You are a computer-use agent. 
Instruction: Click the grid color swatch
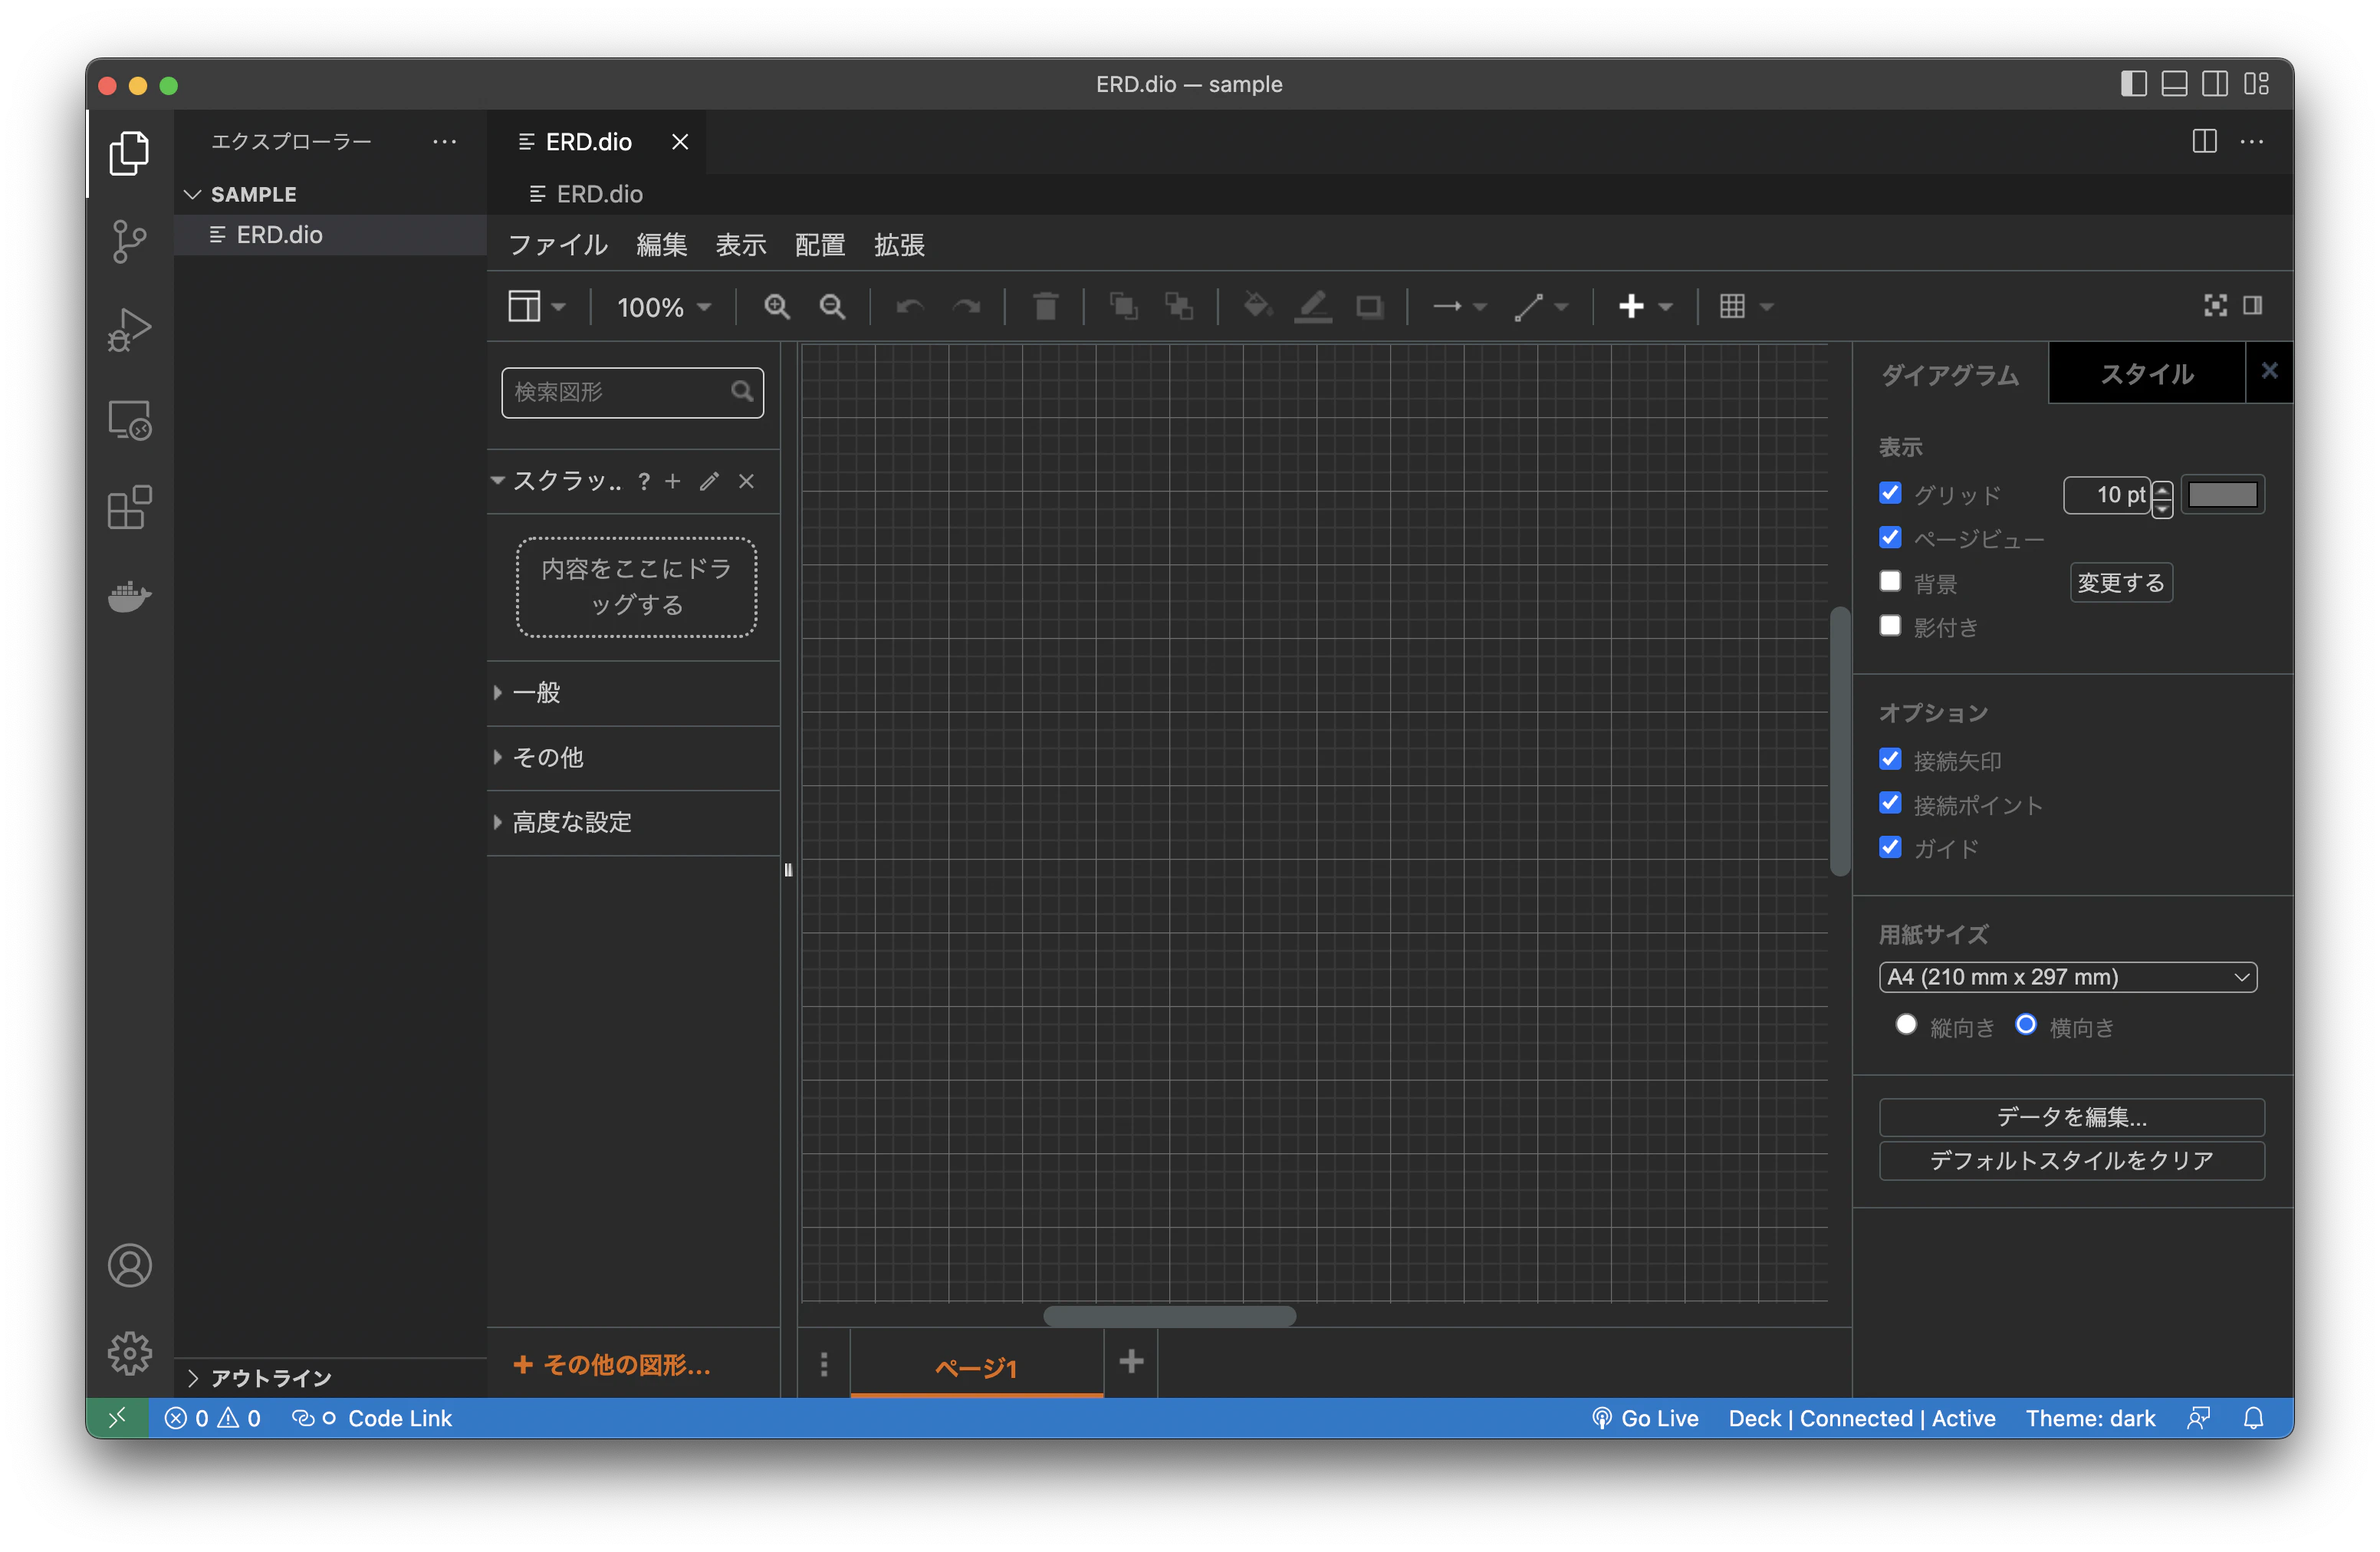pyautogui.click(x=2222, y=495)
